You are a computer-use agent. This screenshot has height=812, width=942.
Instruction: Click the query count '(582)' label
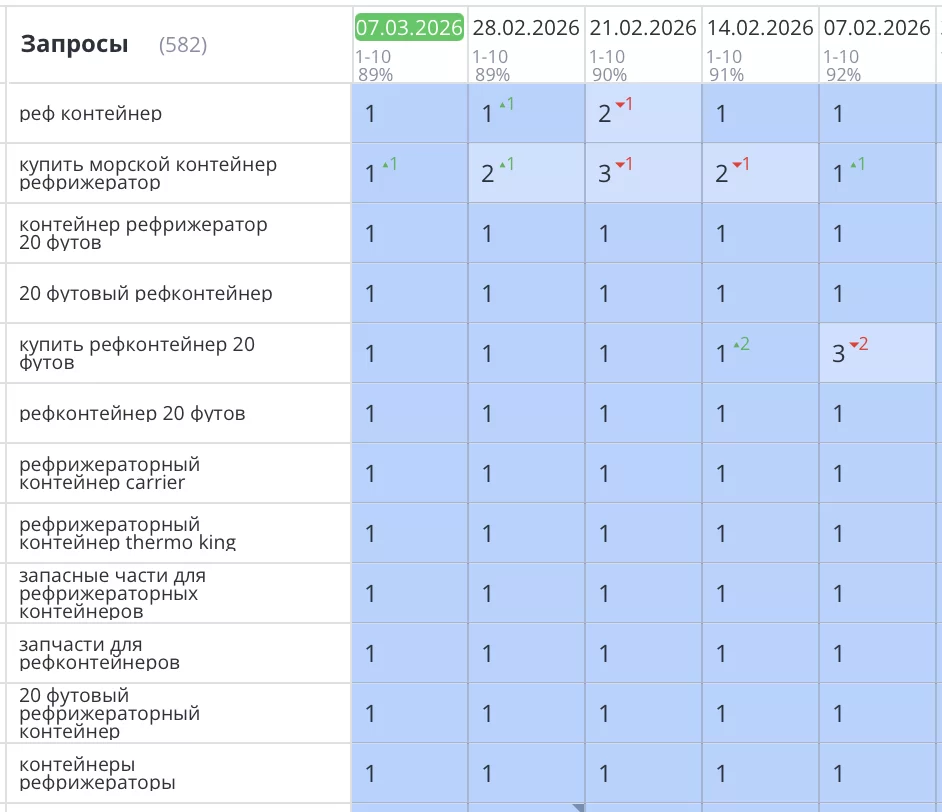(x=183, y=45)
